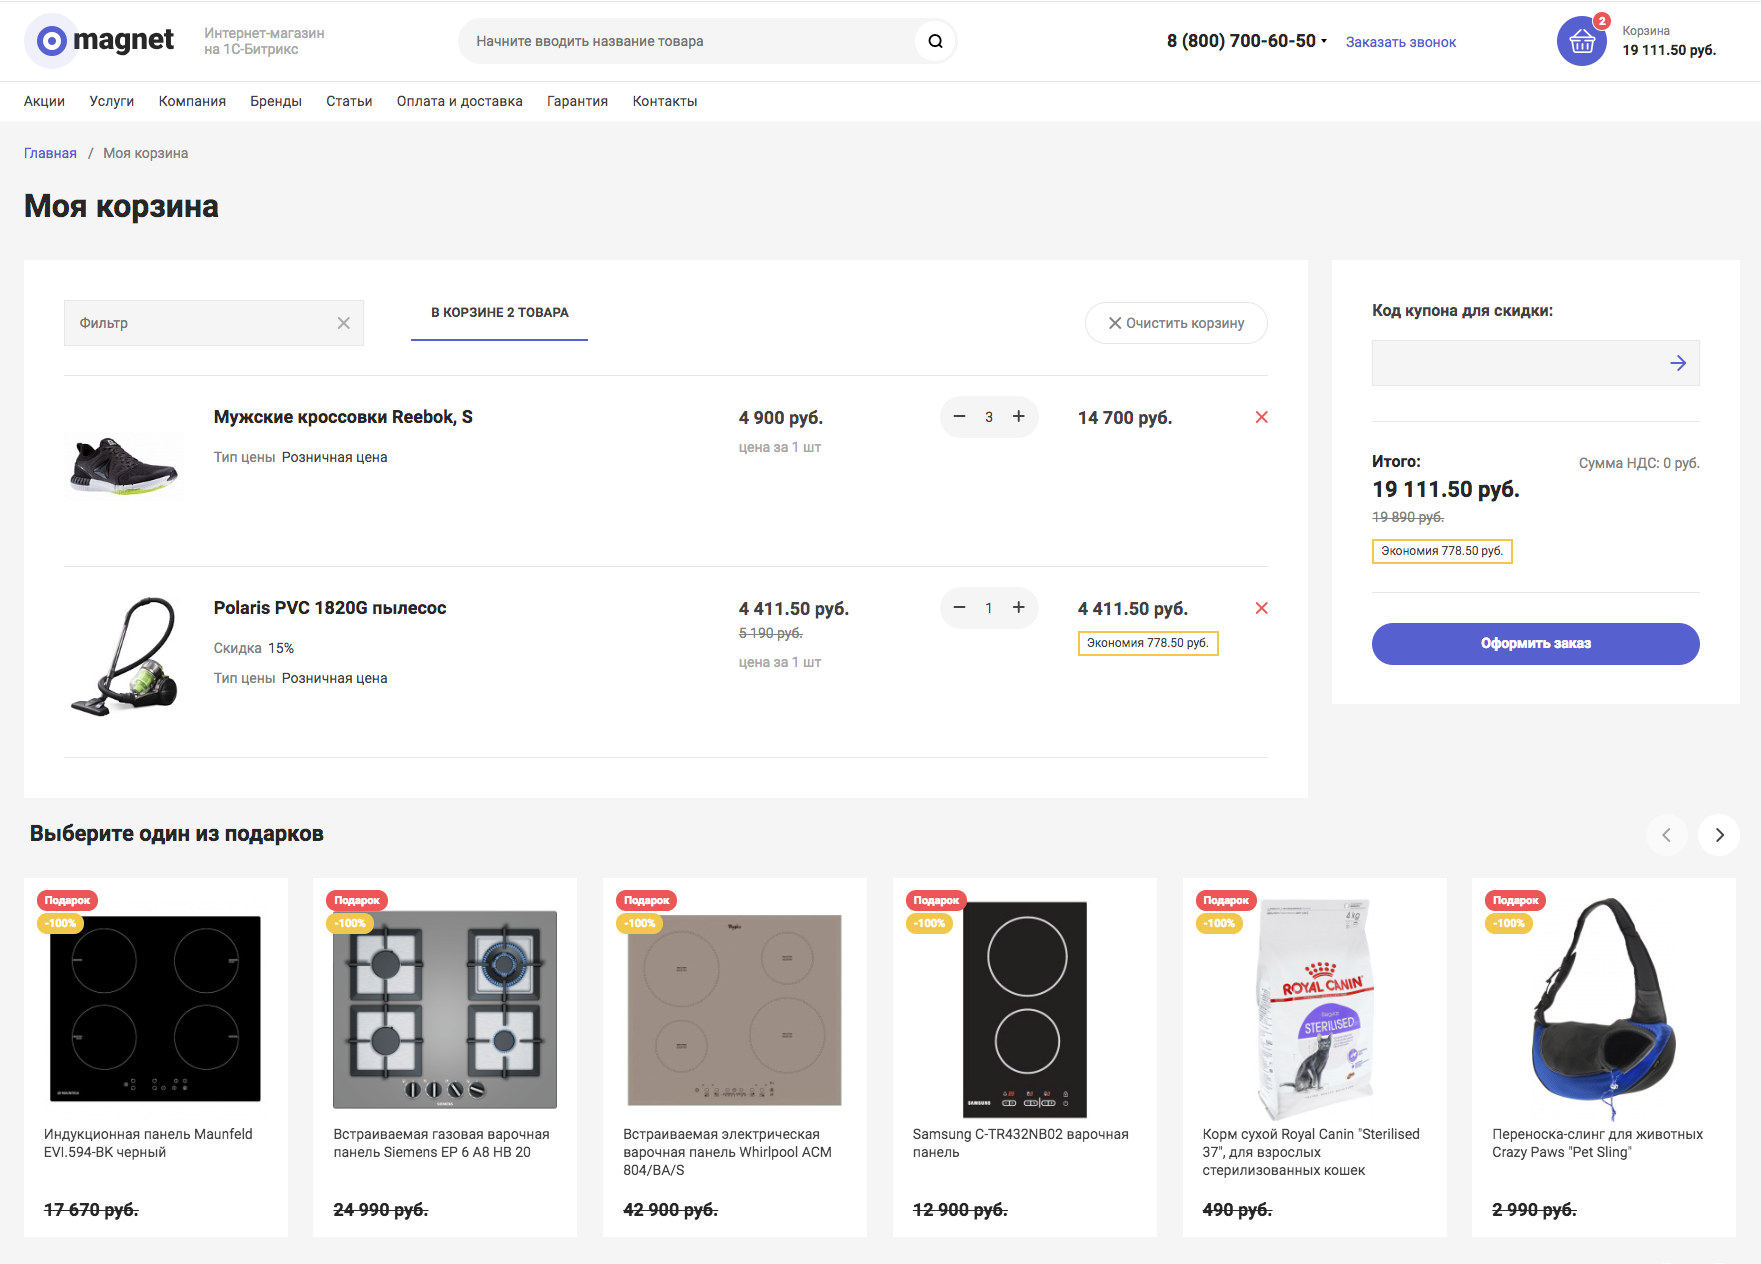Open Корм сухой Royal Canin title link

[1311, 1152]
